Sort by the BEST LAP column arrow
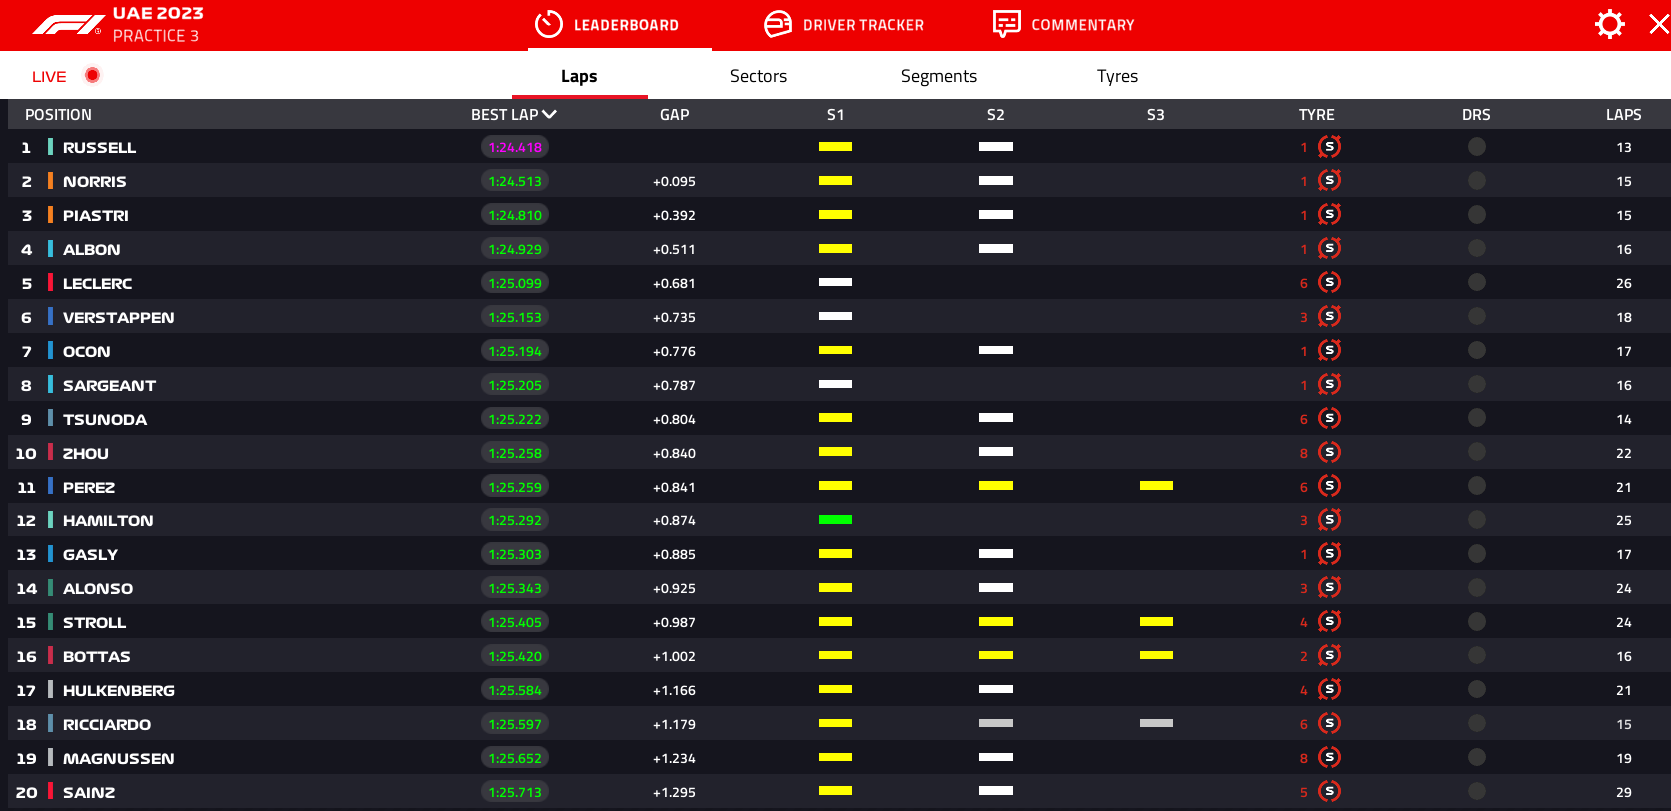The image size is (1671, 811). (x=549, y=115)
